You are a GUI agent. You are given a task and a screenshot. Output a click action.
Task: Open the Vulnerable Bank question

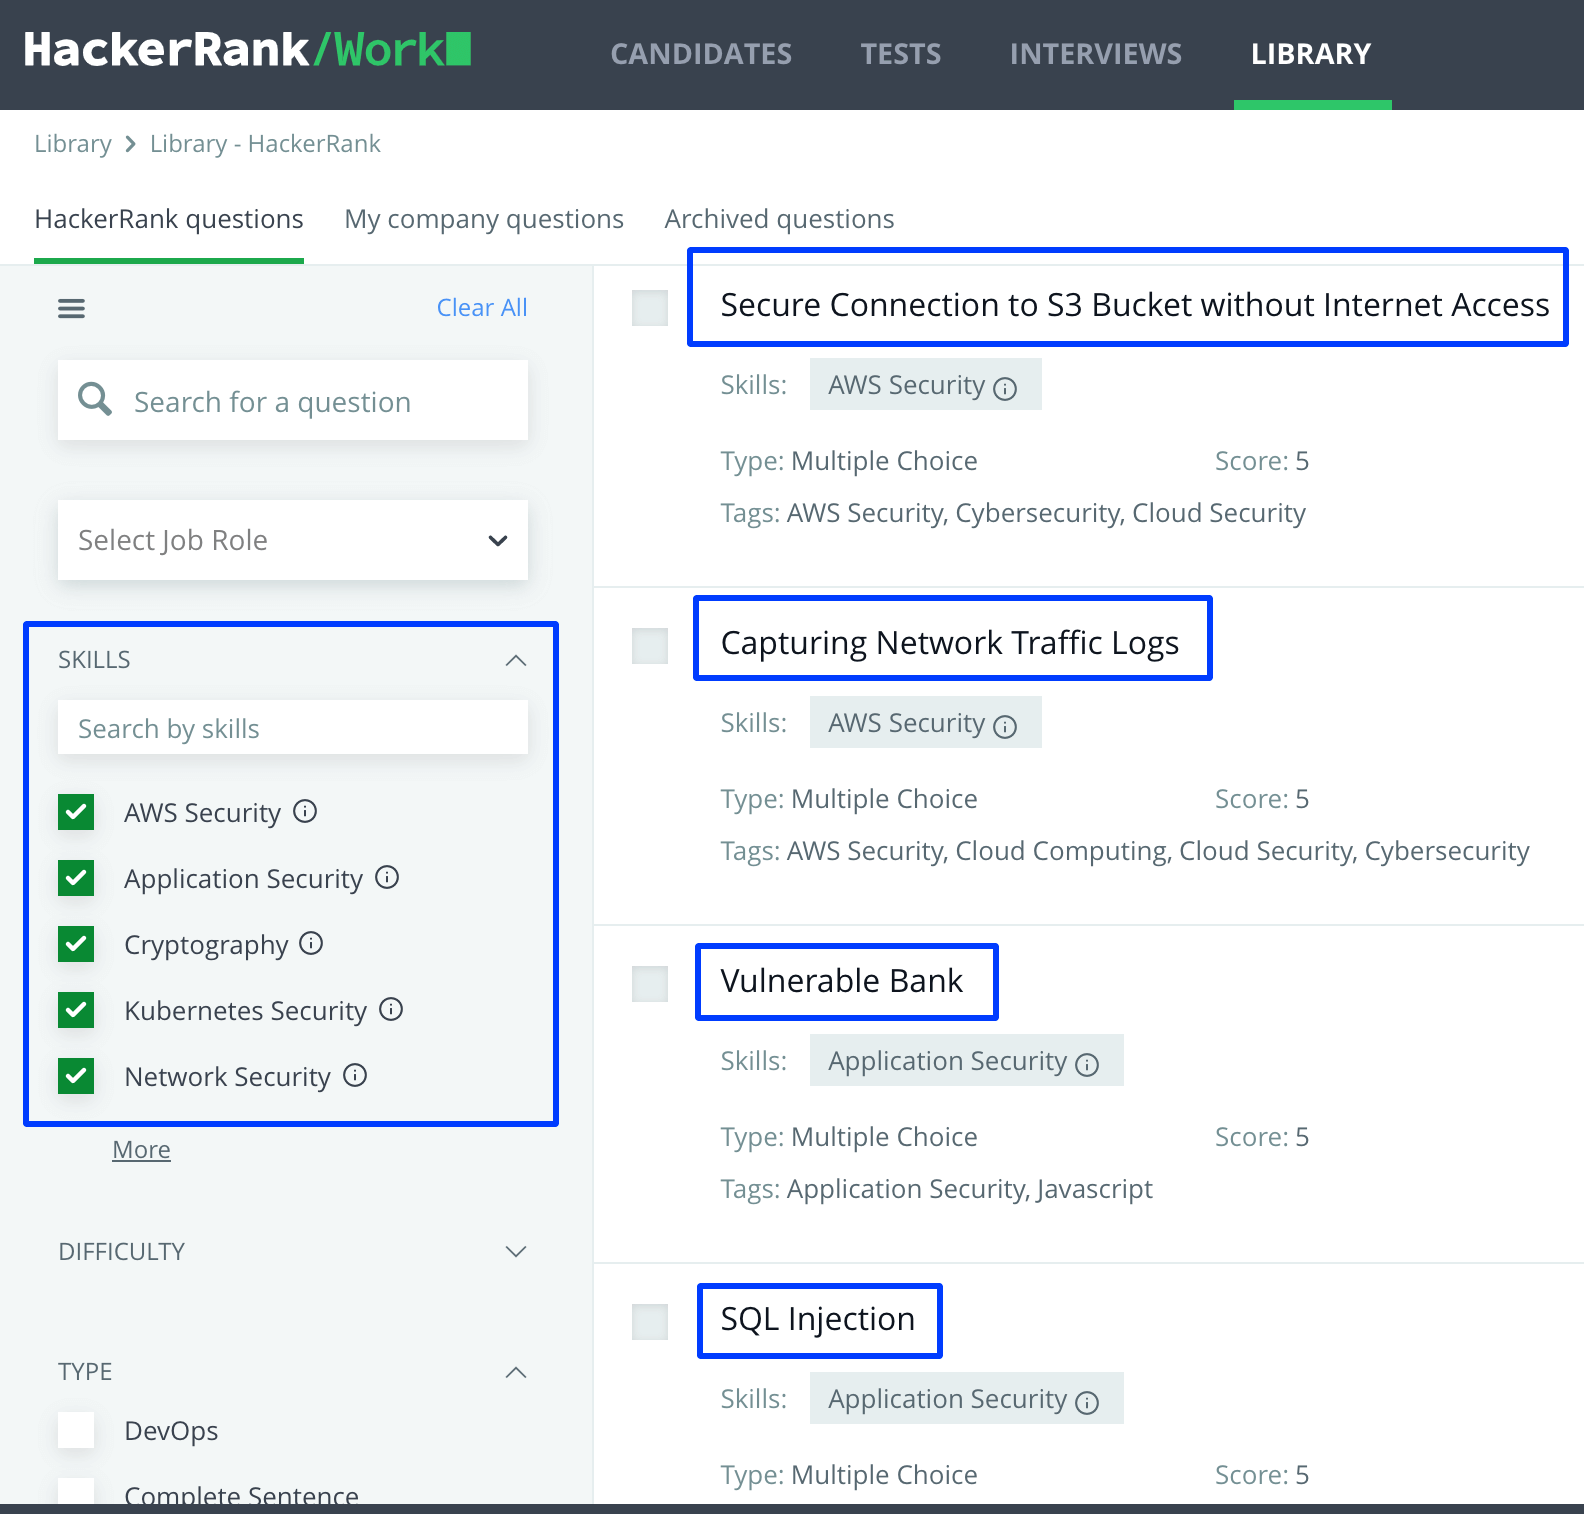[x=842, y=981]
